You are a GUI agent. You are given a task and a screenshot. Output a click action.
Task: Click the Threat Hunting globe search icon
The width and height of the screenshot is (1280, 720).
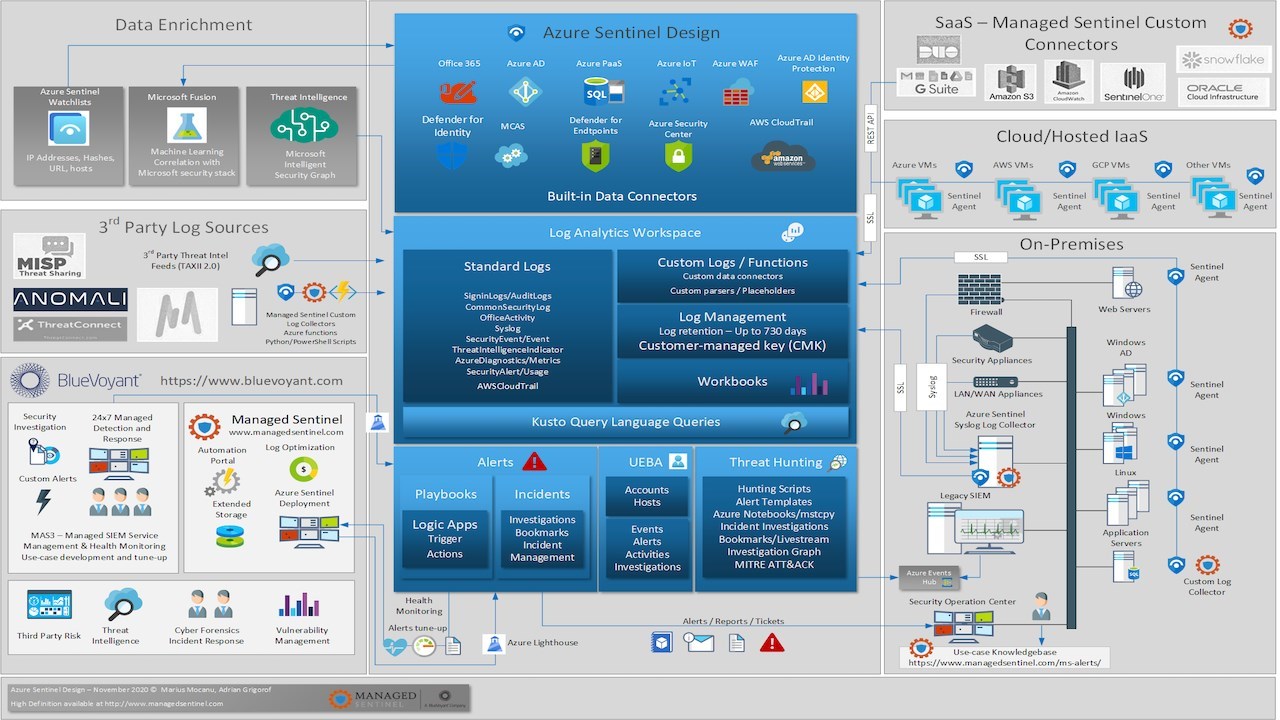[838, 461]
